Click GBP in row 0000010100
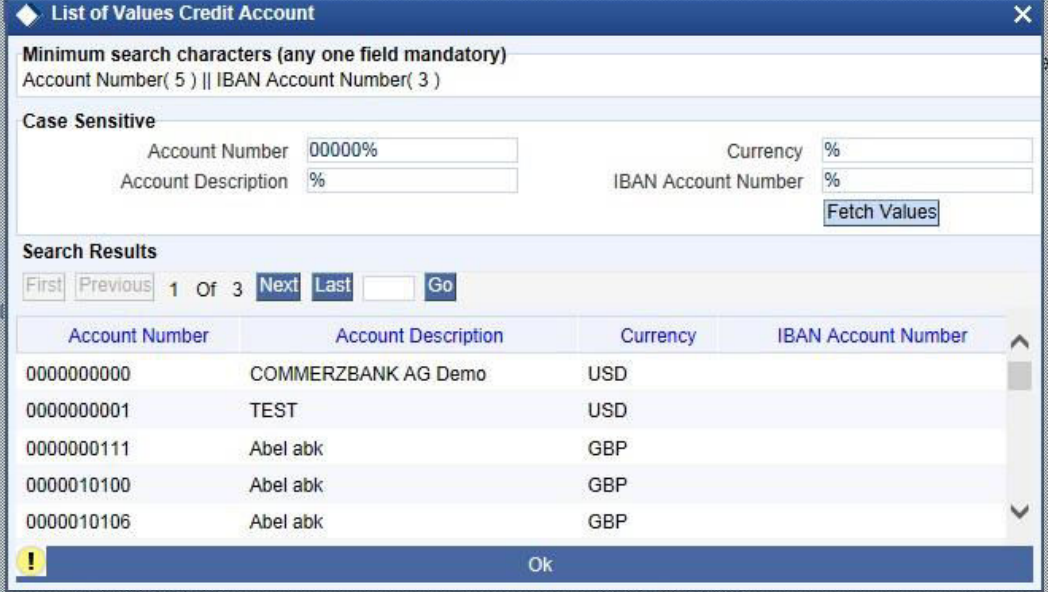Screen dimensions: 1048x592 coord(607,485)
